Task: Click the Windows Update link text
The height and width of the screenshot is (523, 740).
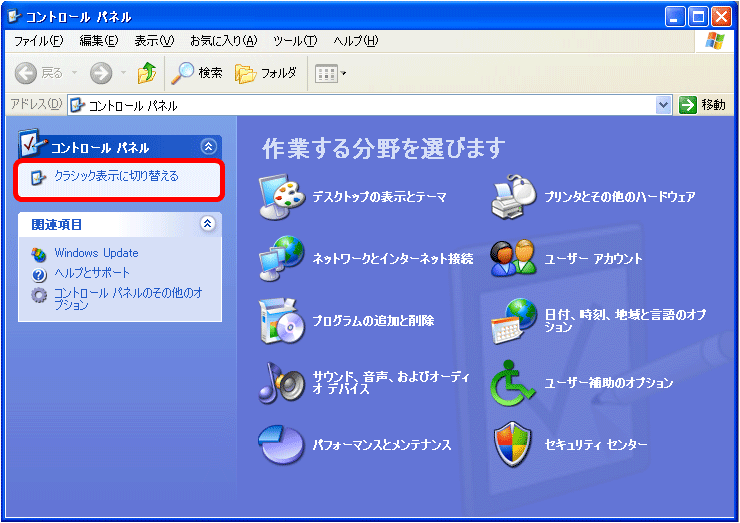Action: [96, 253]
